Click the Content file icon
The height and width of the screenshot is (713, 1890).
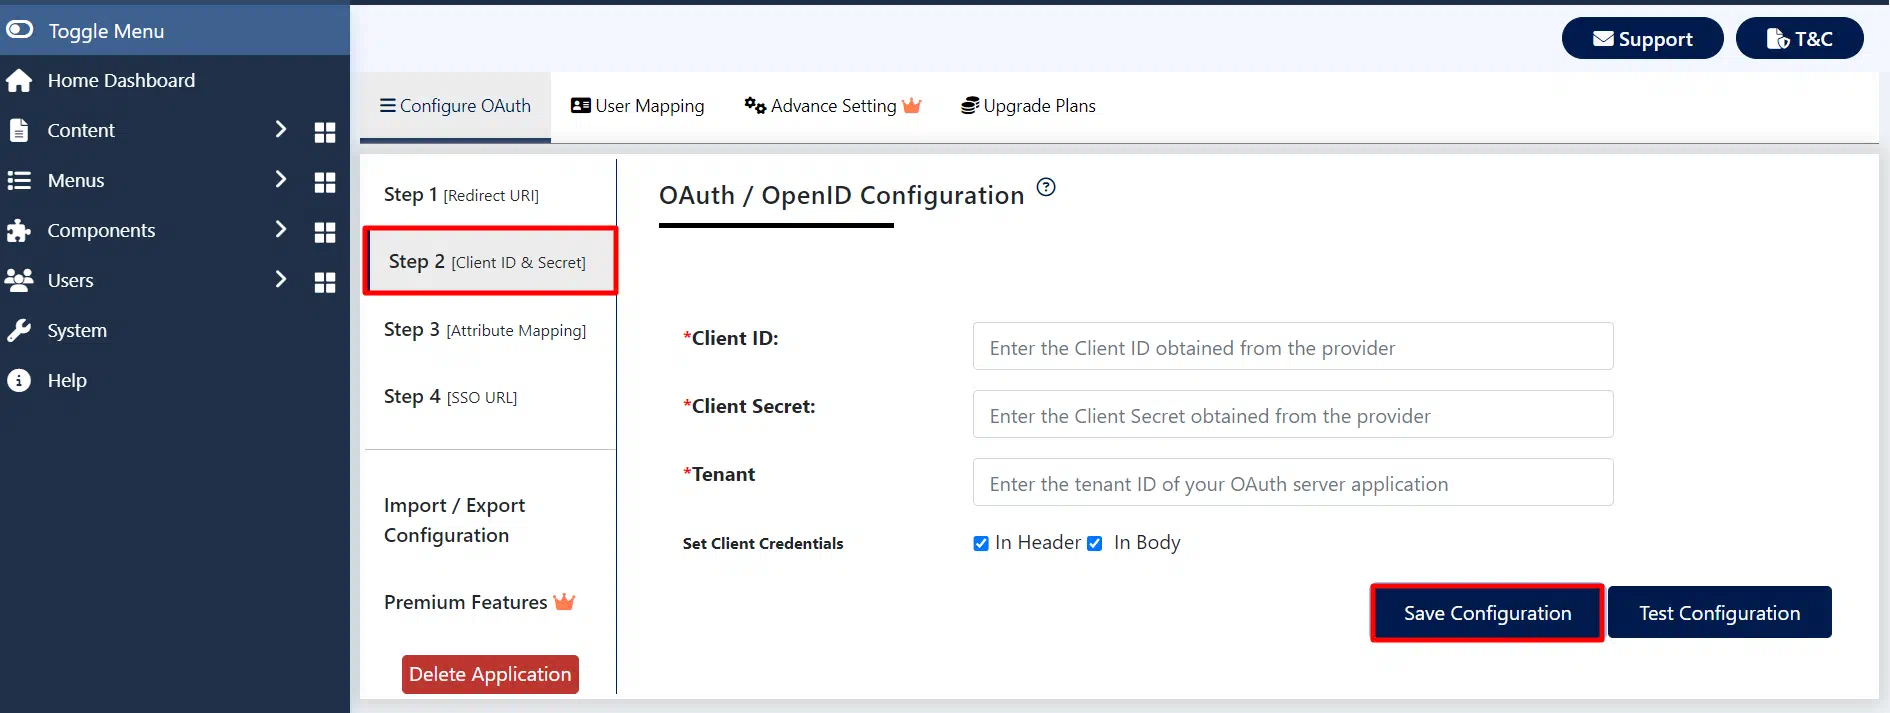coord(18,130)
